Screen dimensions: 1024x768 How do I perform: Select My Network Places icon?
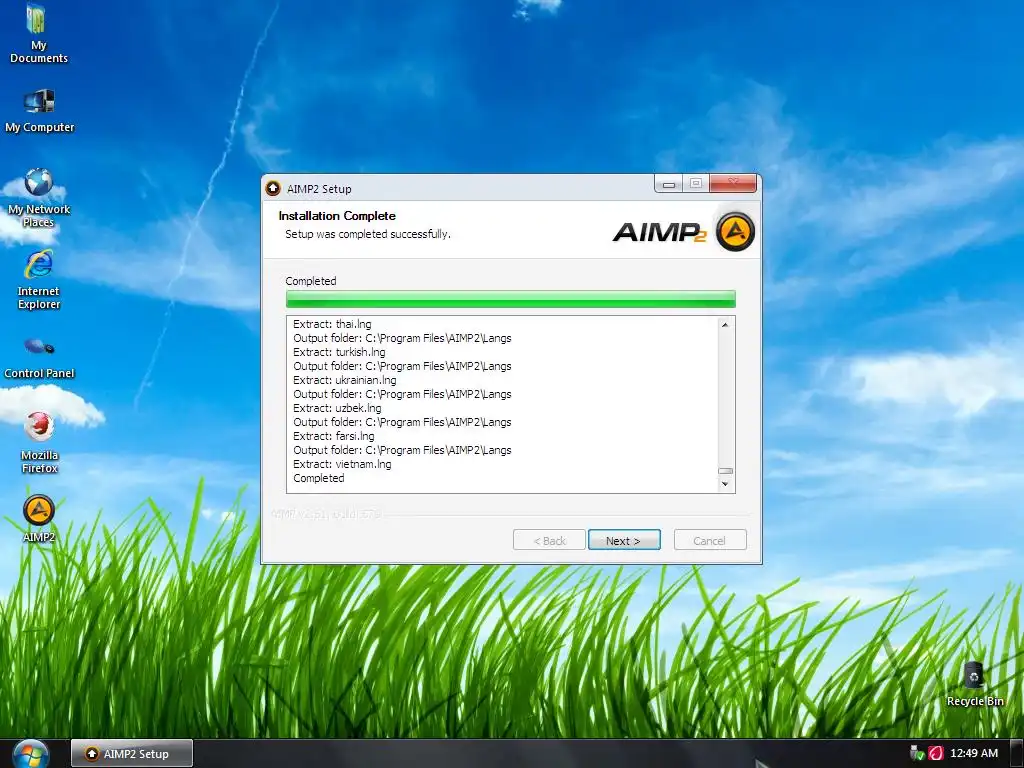point(39,198)
